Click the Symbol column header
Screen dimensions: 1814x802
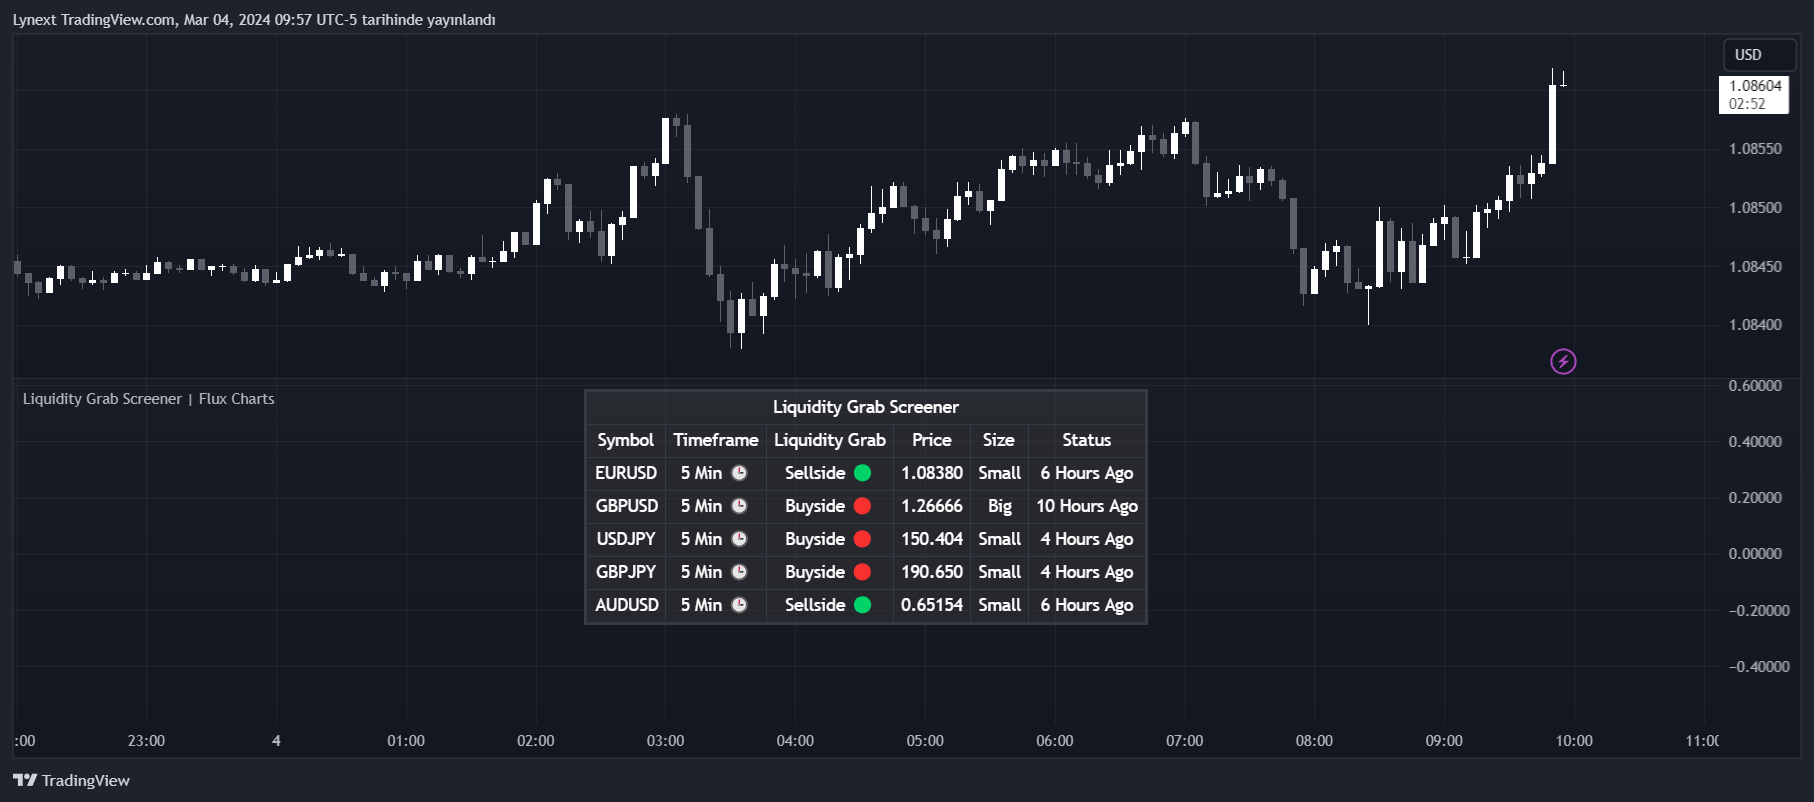[625, 440]
